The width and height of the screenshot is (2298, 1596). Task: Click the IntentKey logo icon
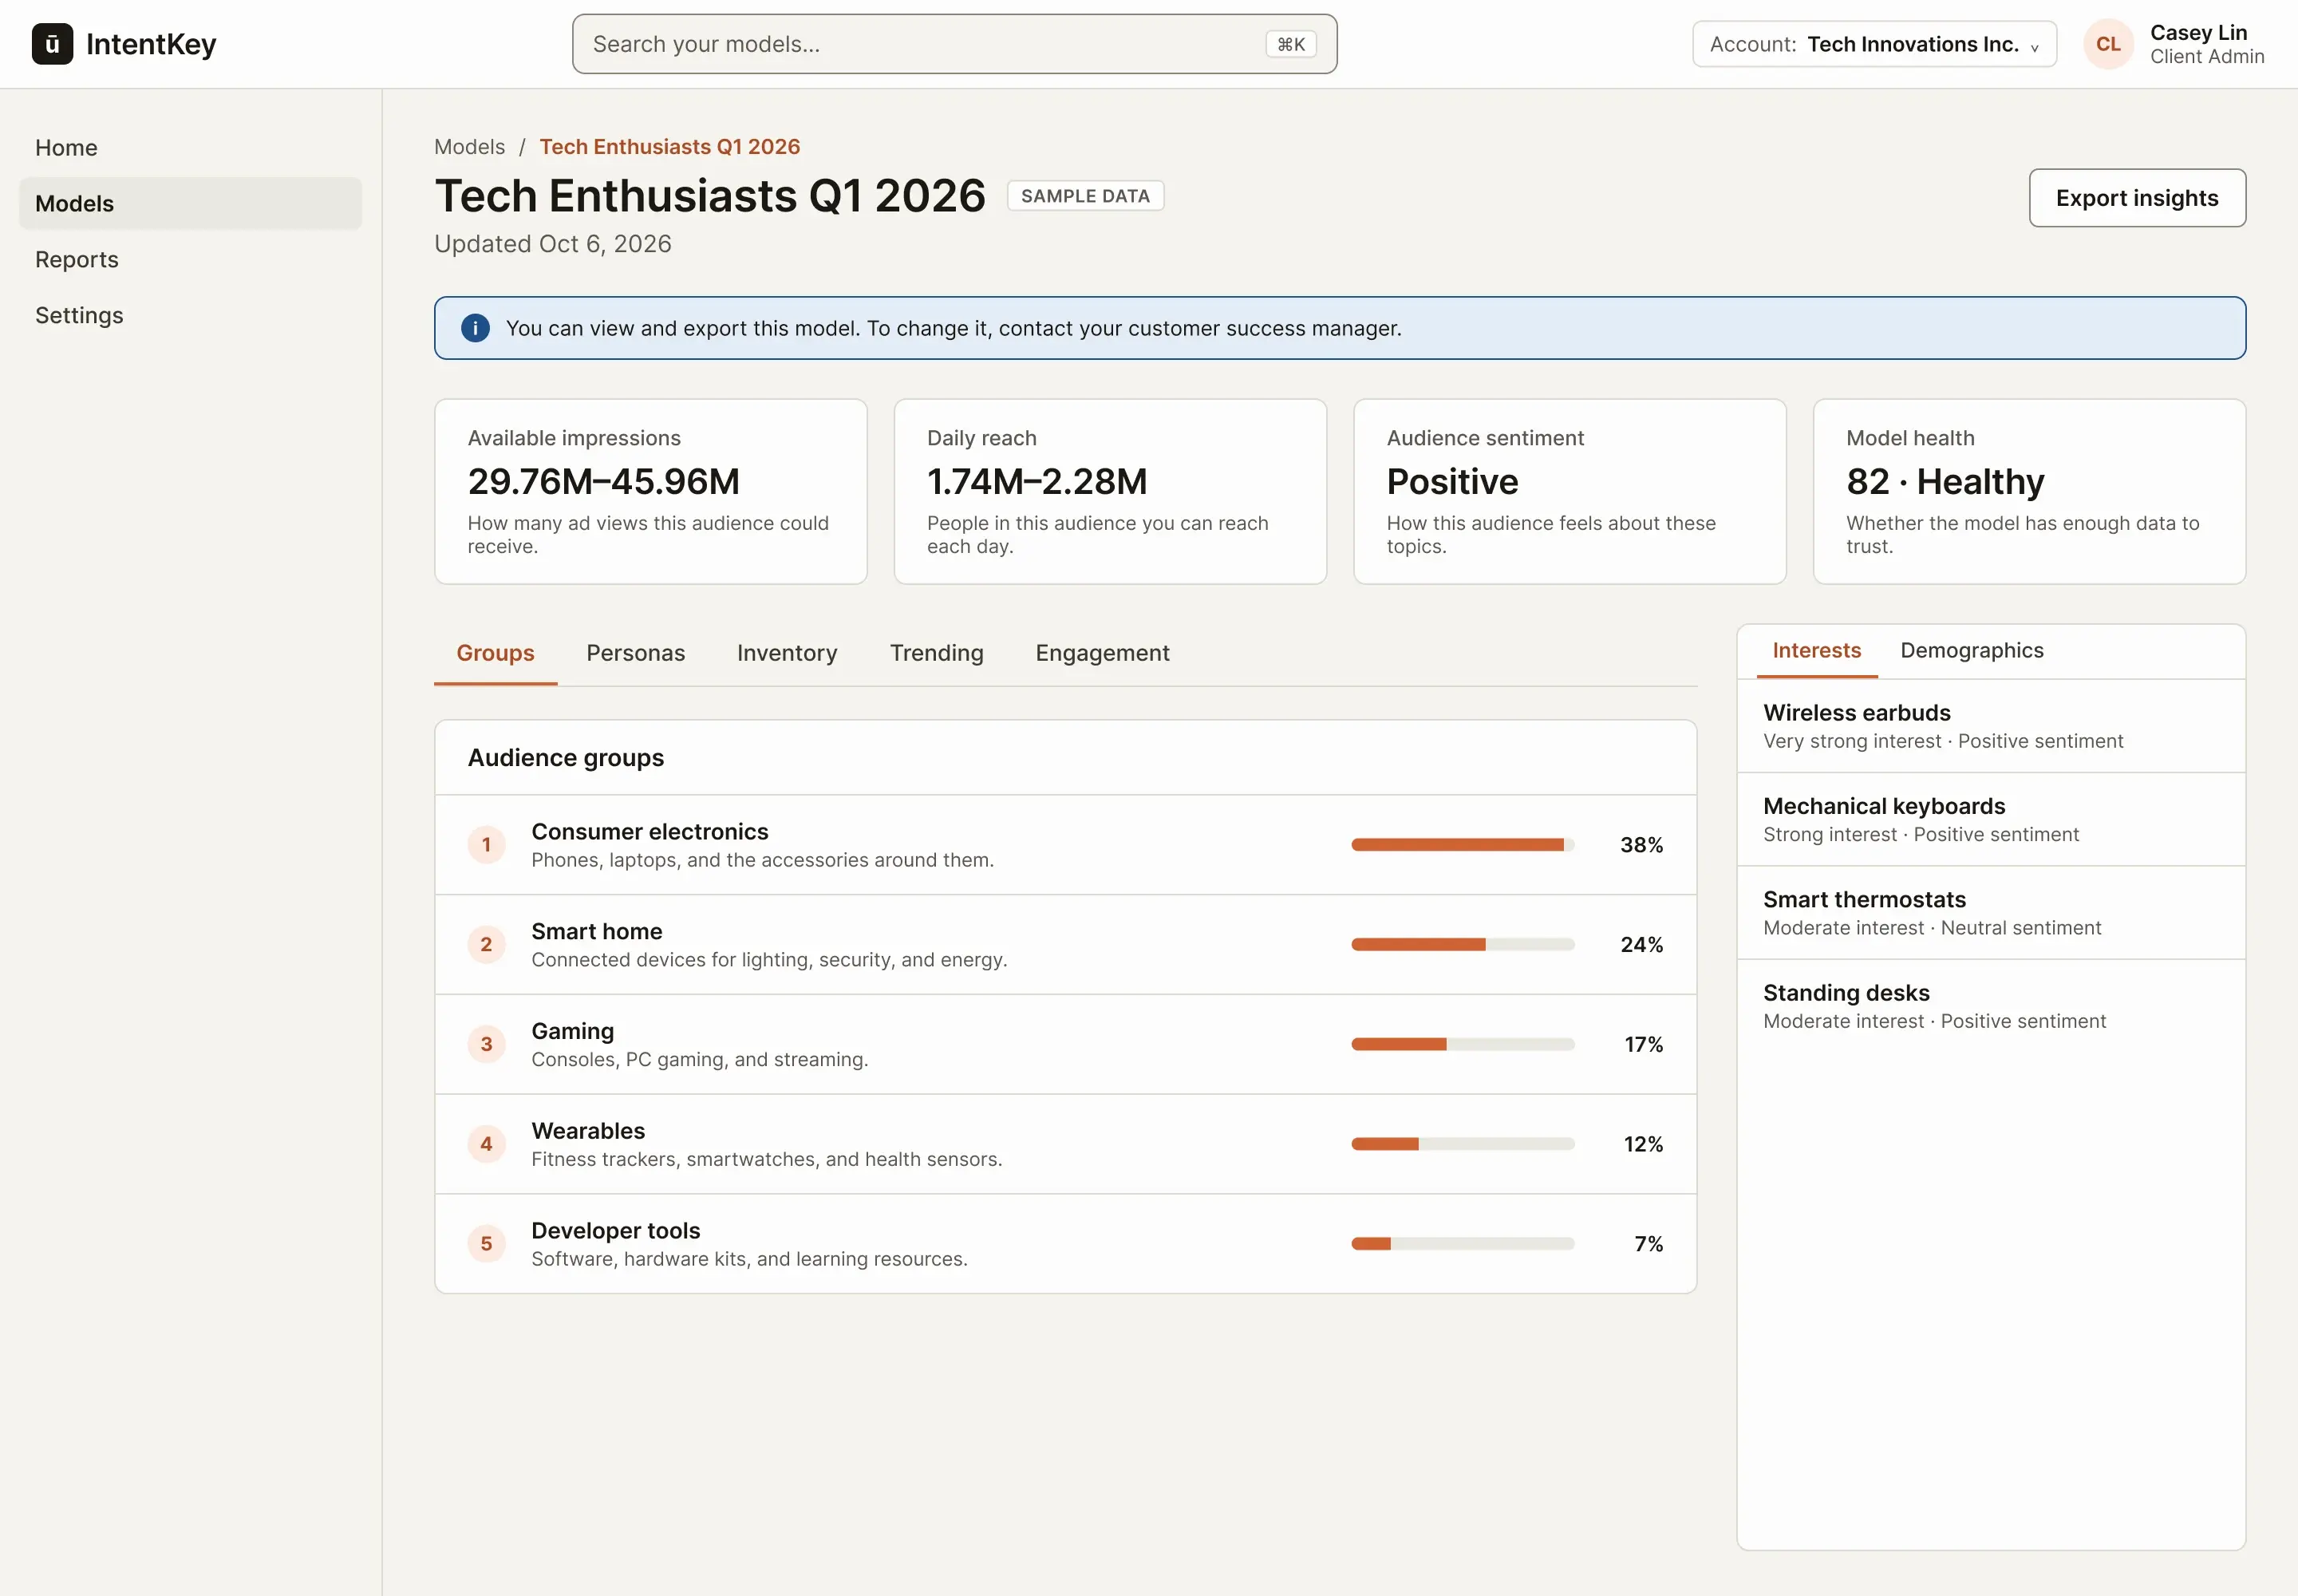[52, 44]
